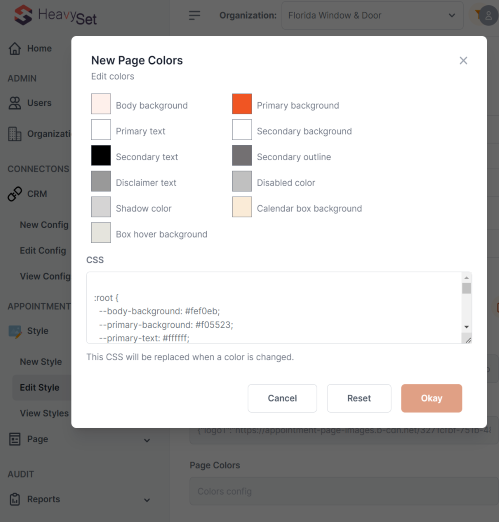
Task: Click the Cancel button
Action: click(x=282, y=398)
